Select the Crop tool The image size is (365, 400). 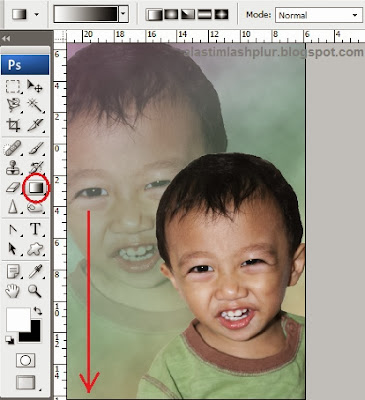pyautogui.click(x=13, y=125)
